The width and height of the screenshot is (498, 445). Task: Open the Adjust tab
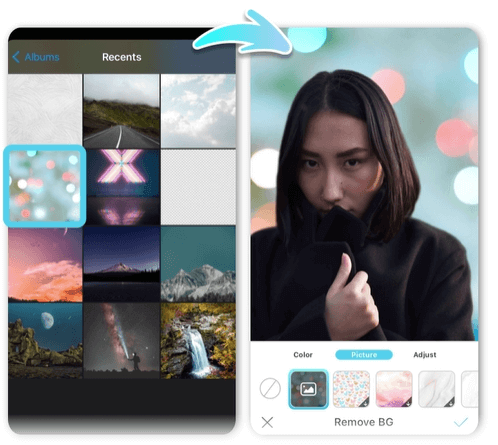(x=425, y=355)
